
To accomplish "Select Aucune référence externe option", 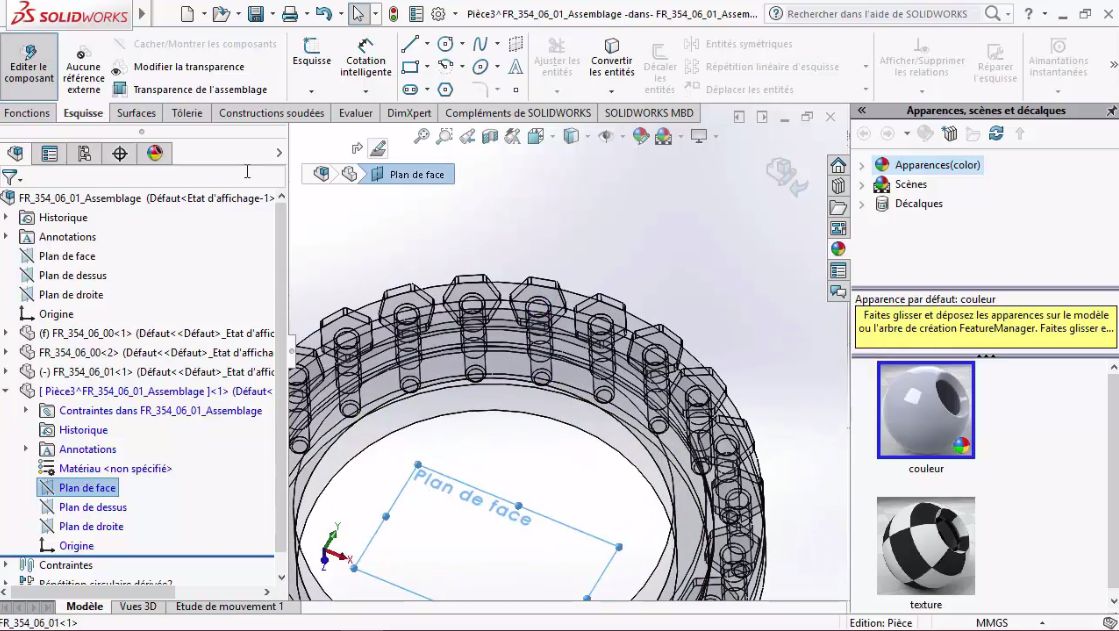I will 83,71.
